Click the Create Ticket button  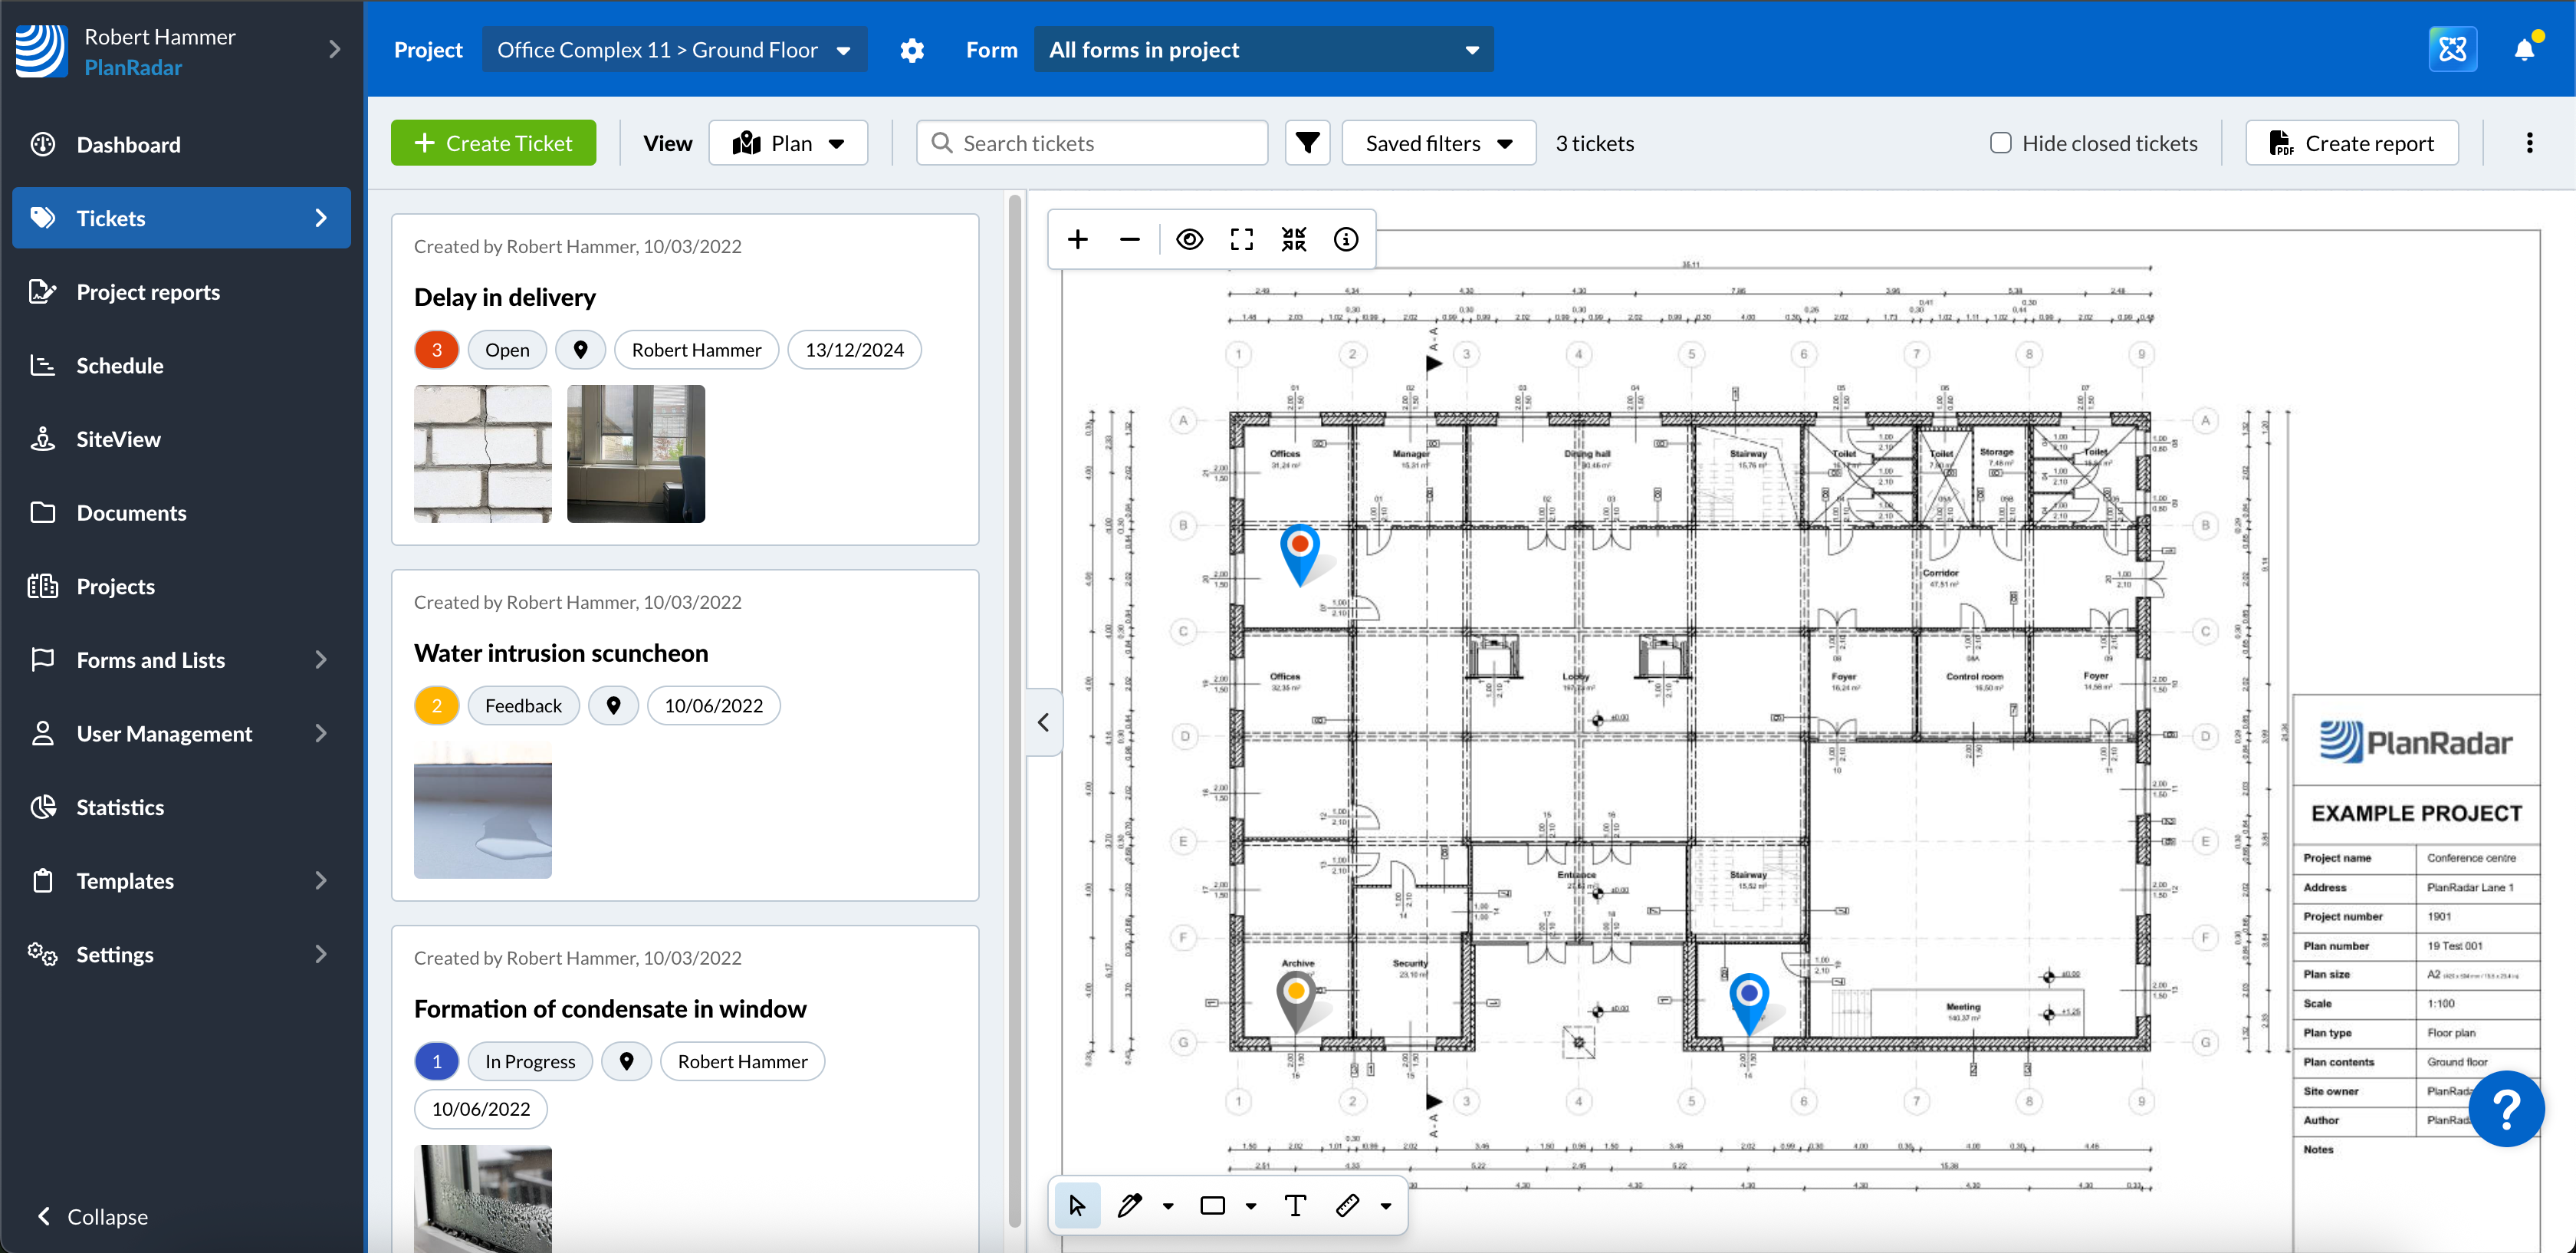click(x=493, y=143)
